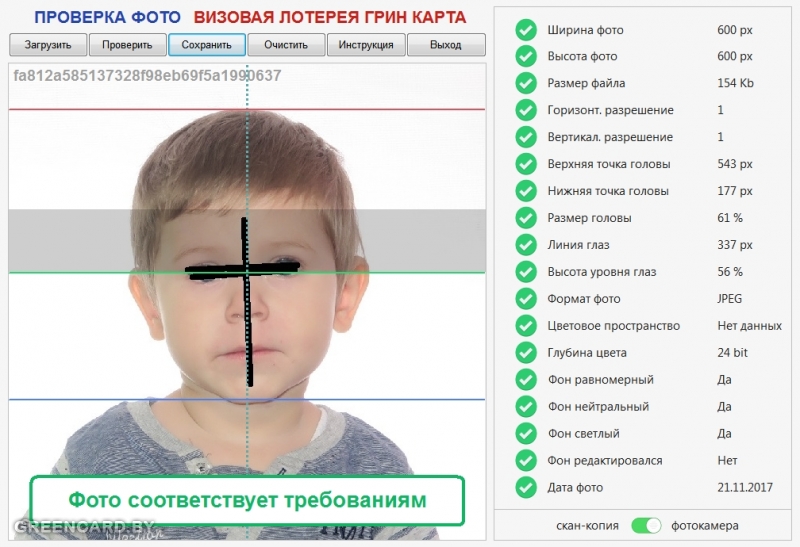This screenshot has height=547, width=800.
Task: Click the Ширина фото label
Action: pos(585,30)
